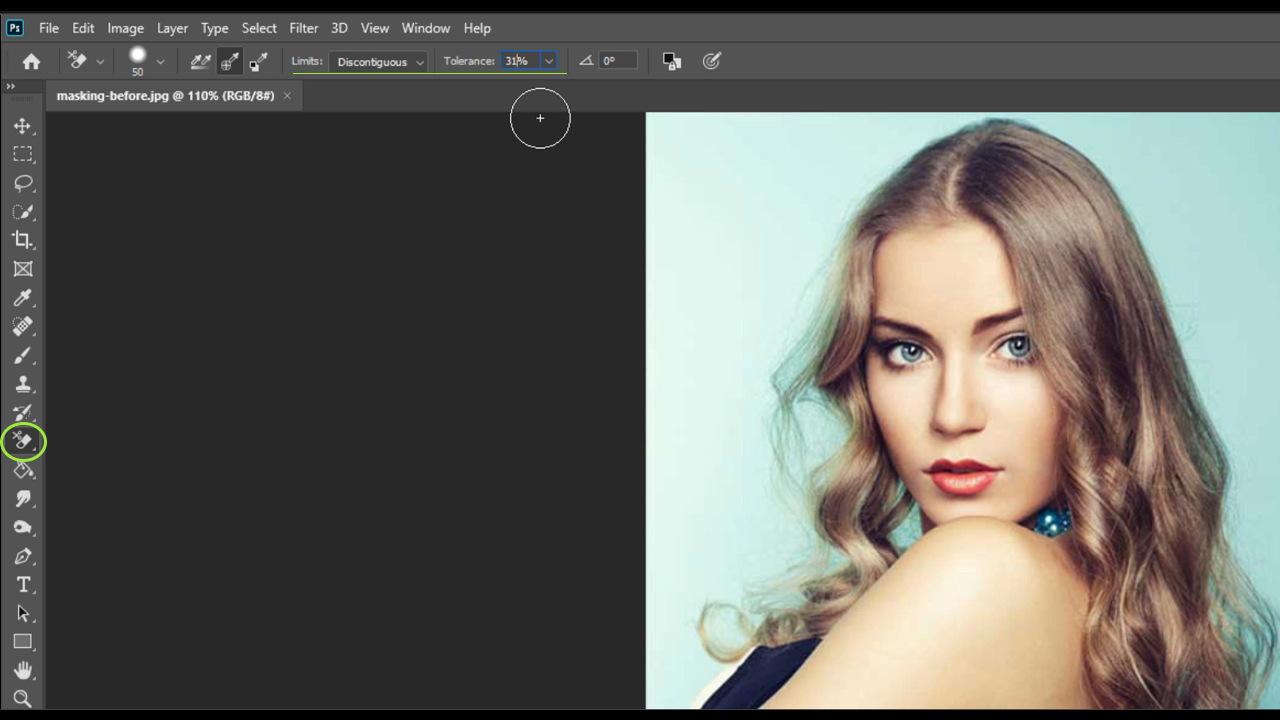The image size is (1280, 720).
Task: Activate the Zoom tool
Action: coord(23,699)
